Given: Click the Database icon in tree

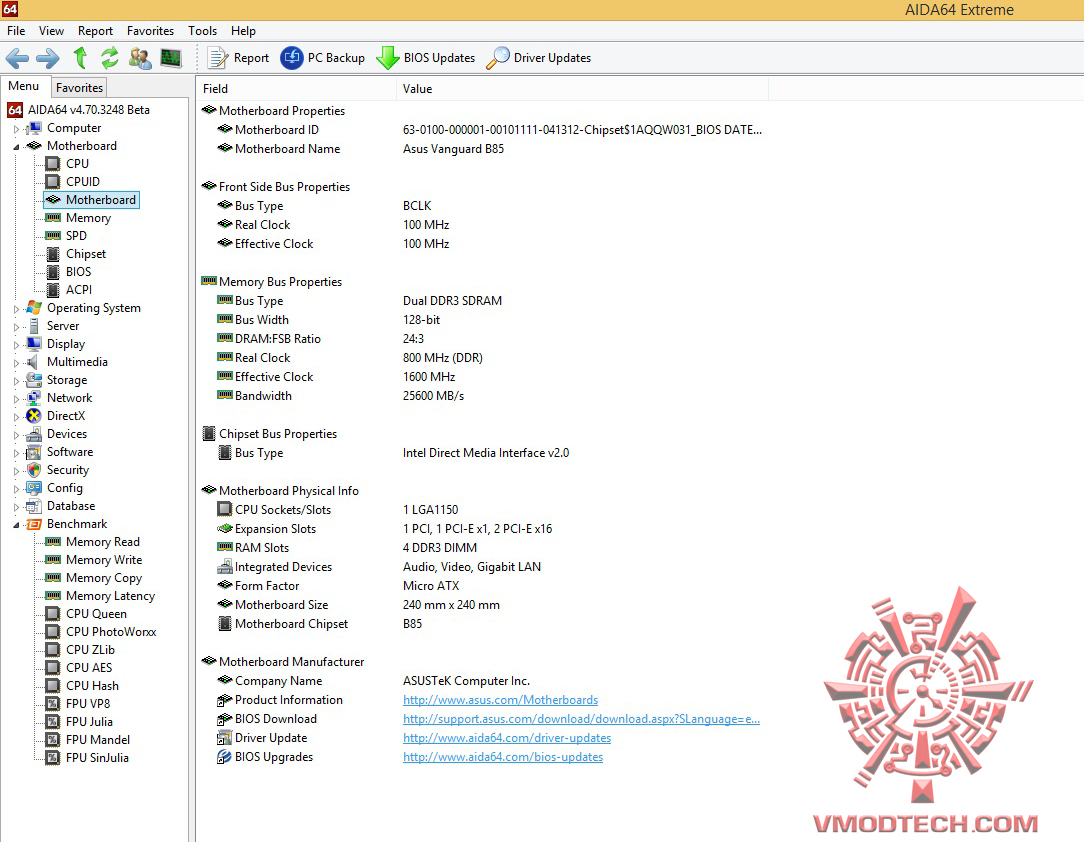Looking at the screenshot, I should pyautogui.click(x=33, y=505).
